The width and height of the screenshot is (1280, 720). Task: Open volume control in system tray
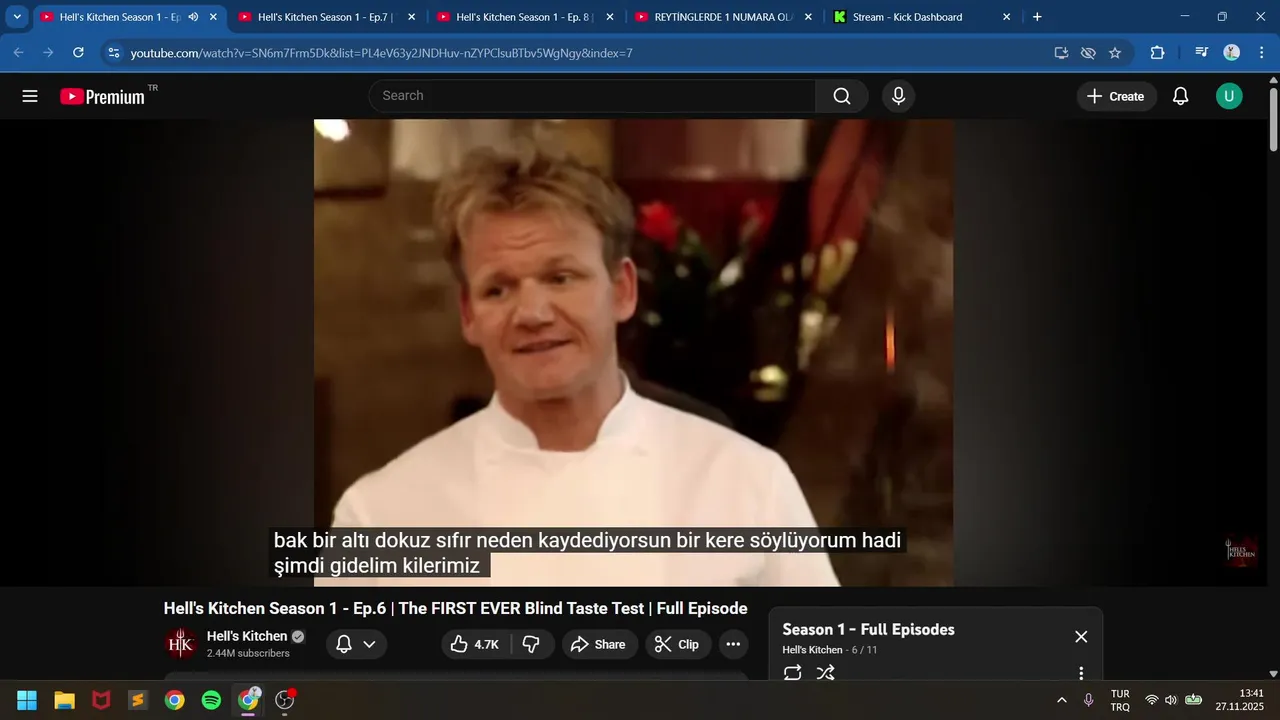(x=1171, y=700)
